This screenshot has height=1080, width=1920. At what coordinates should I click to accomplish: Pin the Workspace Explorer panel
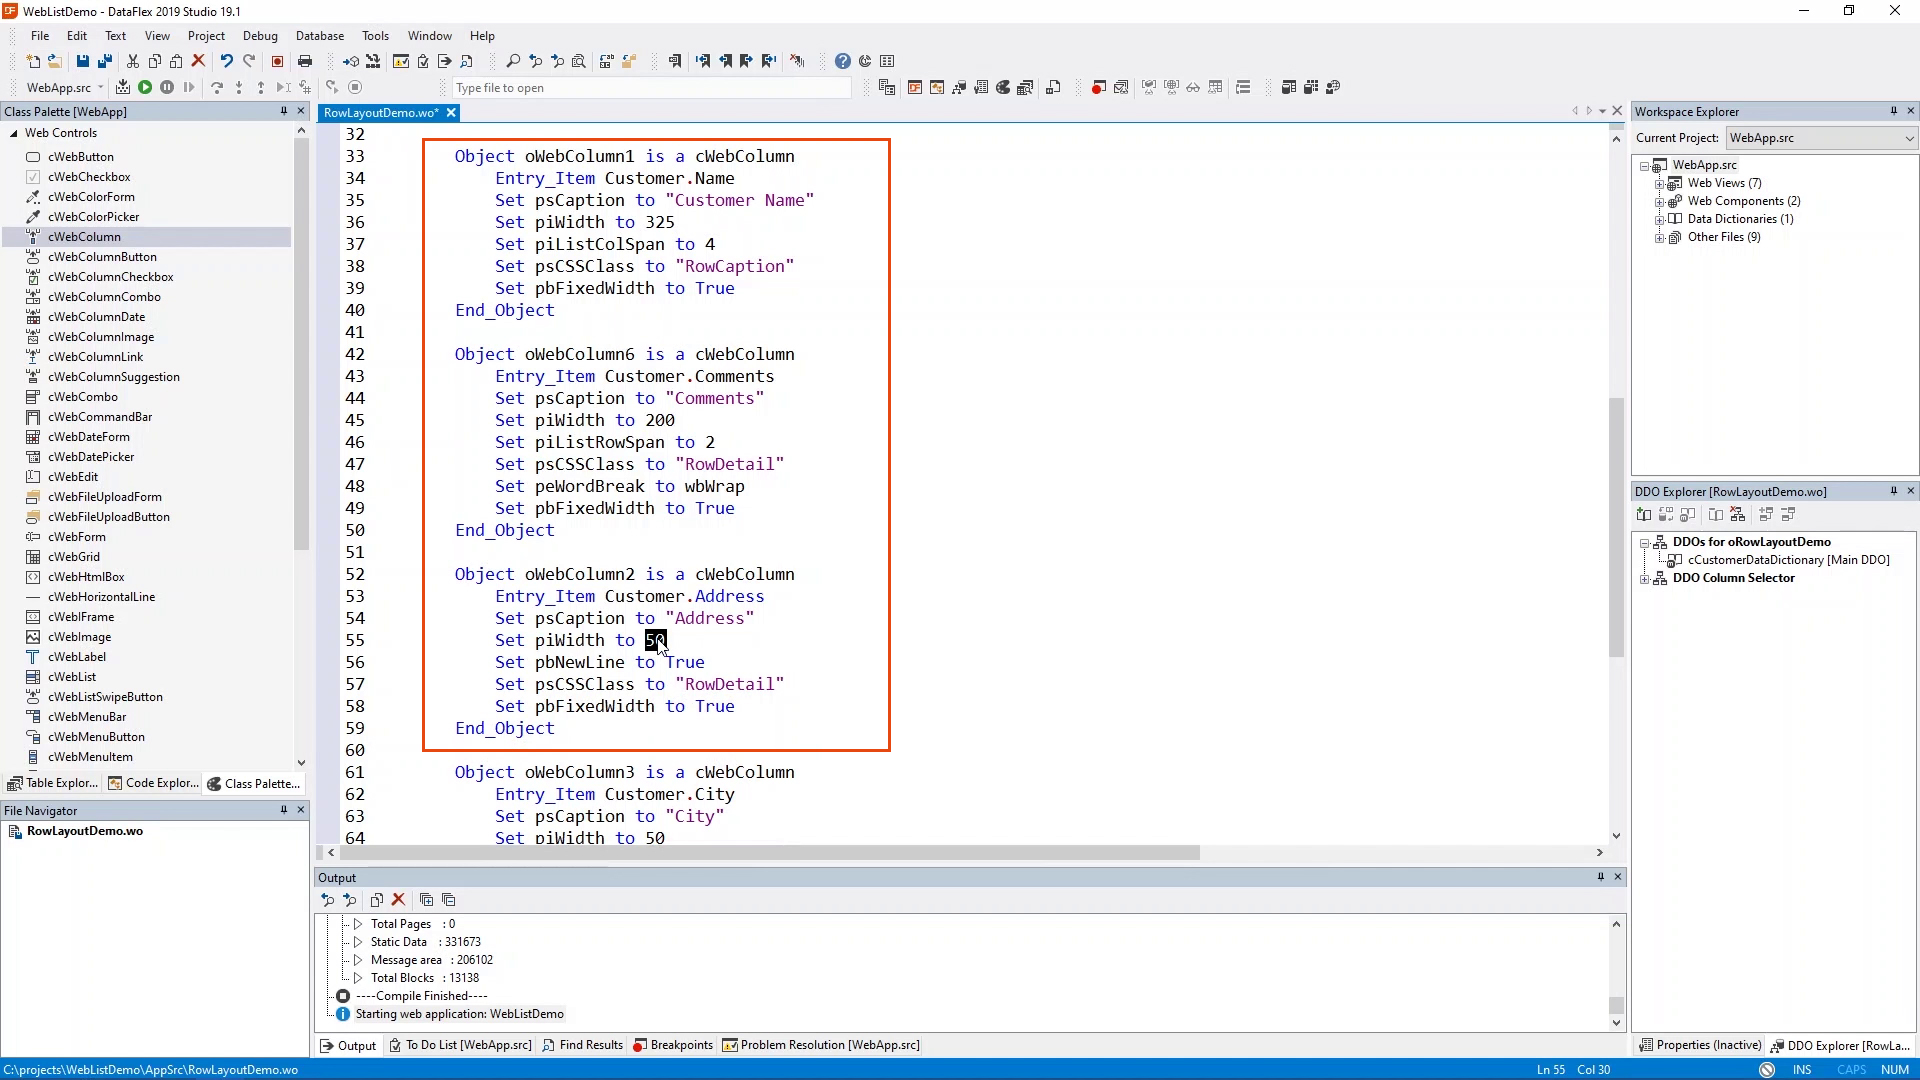[1893, 111]
